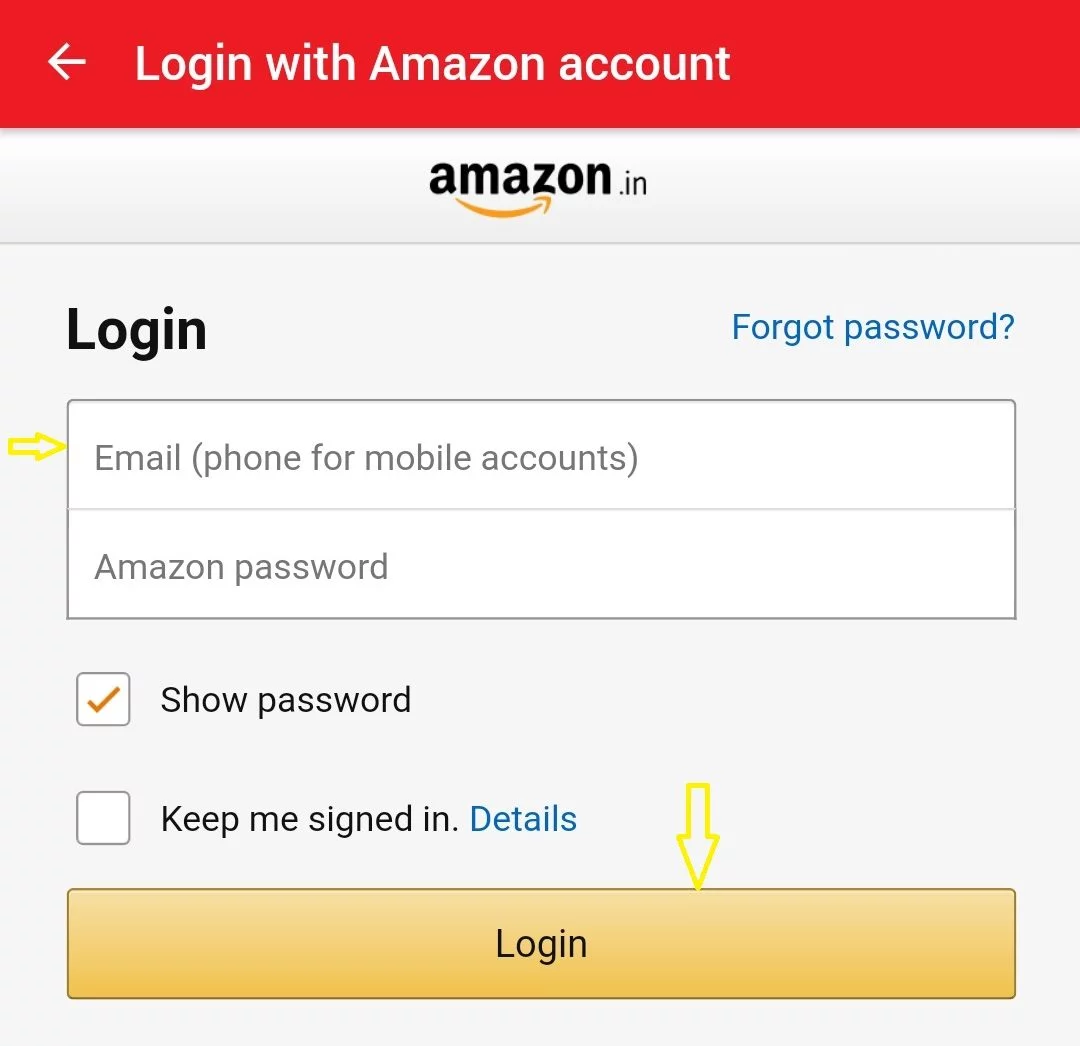Click the orange Amazon smile arrow
The height and width of the screenshot is (1046, 1080).
(x=504, y=206)
